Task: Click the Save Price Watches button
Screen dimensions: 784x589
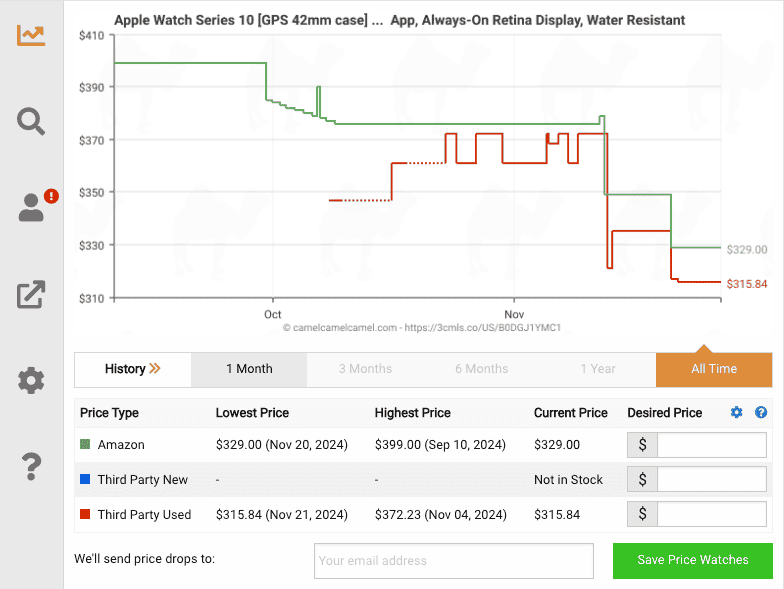Action: 692,560
